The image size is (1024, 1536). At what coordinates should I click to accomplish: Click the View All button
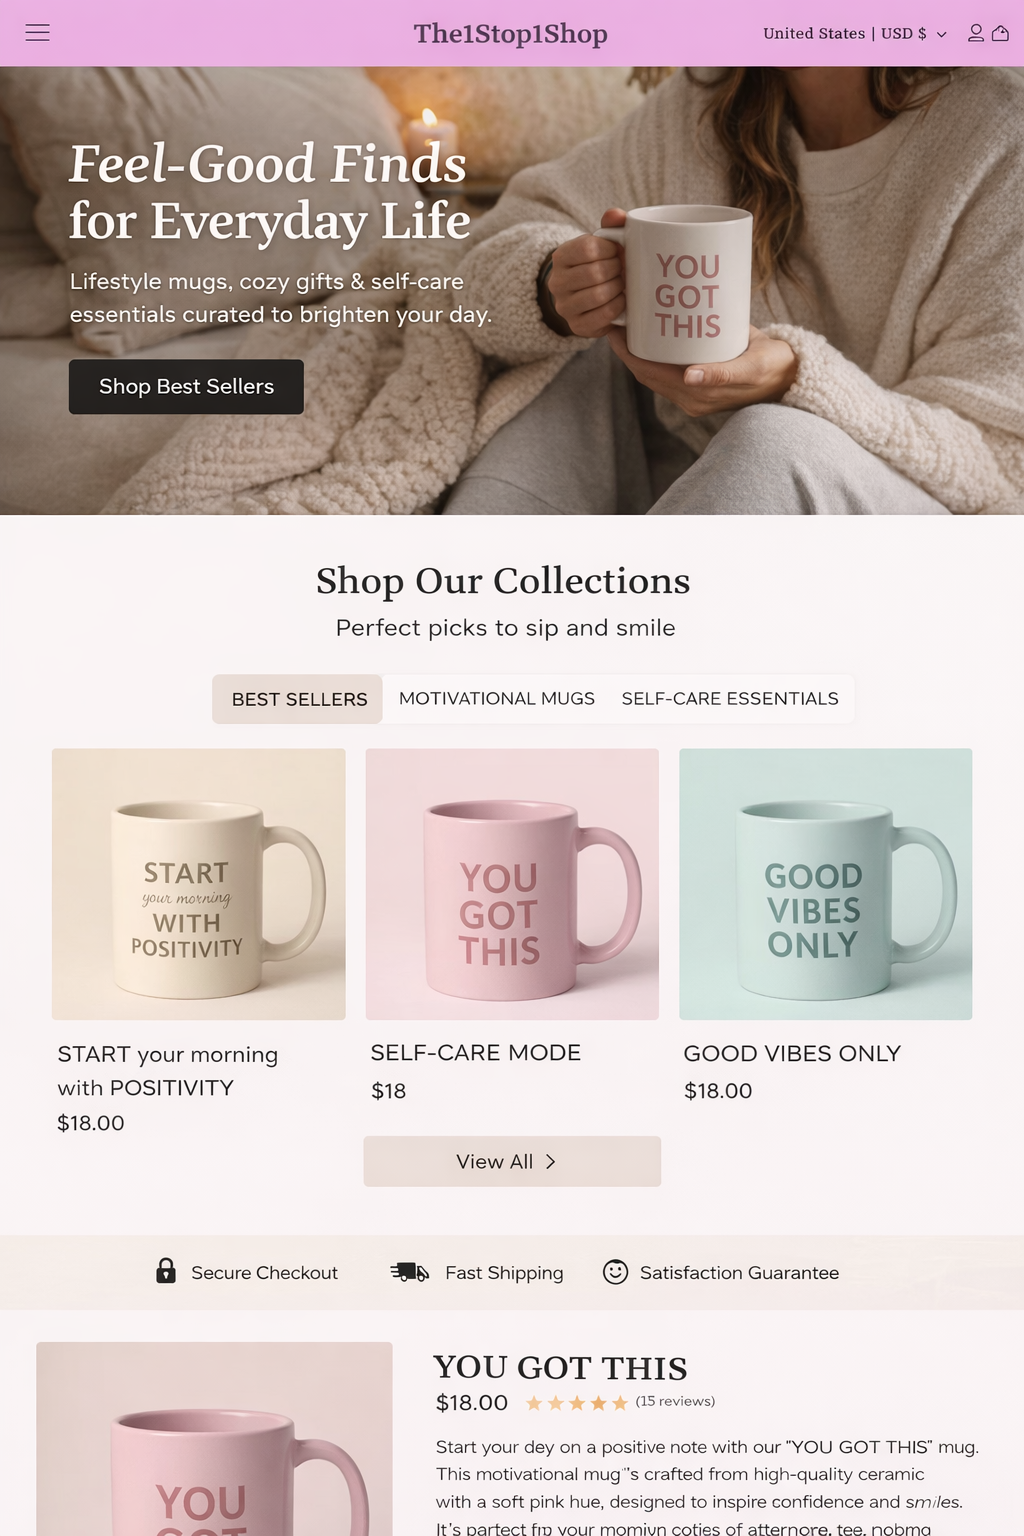(512, 1162)
